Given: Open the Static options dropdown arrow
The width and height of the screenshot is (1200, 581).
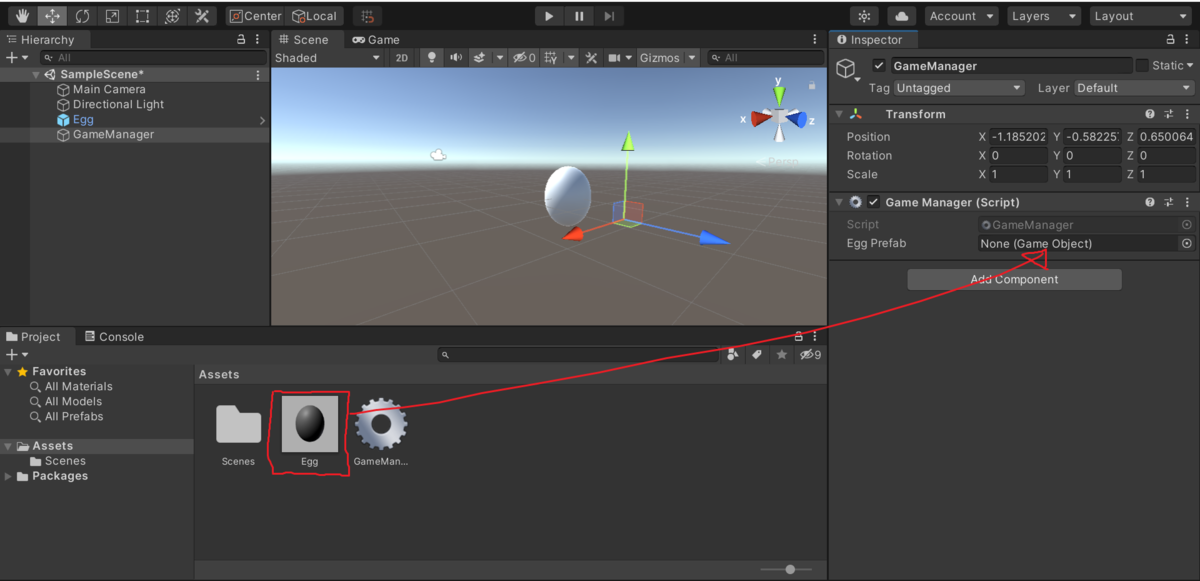Looking at the screenshot, I should (1190, 66).
